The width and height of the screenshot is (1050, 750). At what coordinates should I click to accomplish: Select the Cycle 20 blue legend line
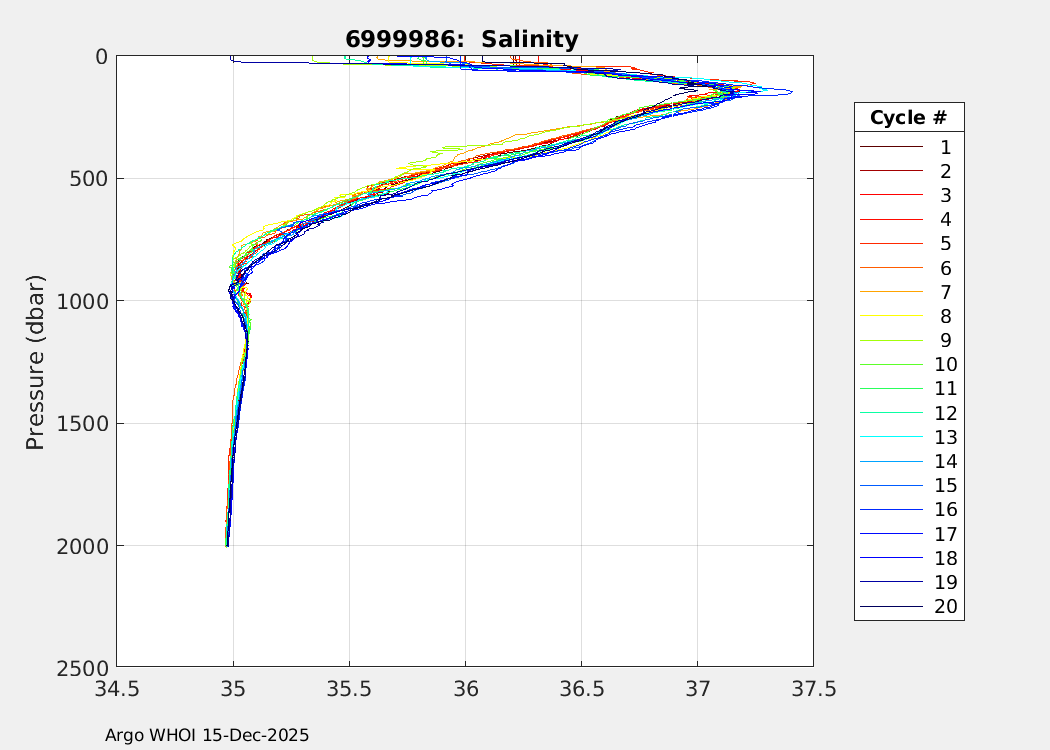click(890, 607)
